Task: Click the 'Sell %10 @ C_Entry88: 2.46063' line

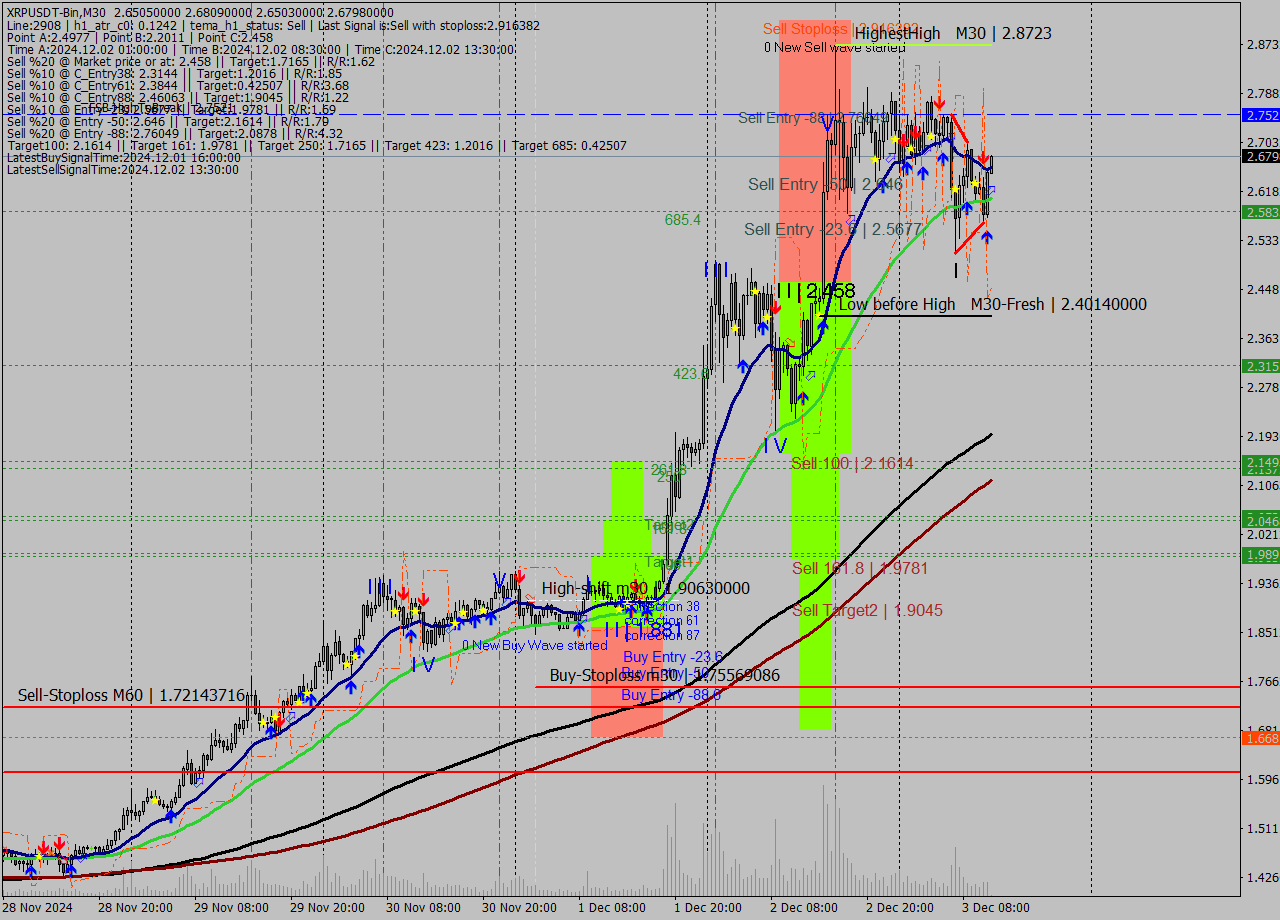Action: click(178, 97)
